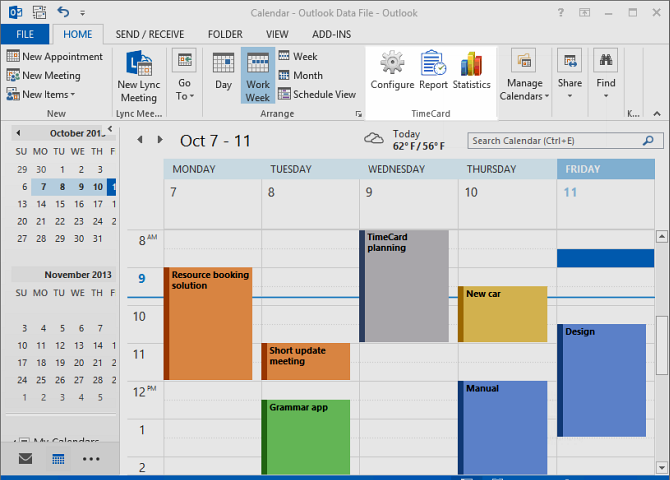Image resolution: width=670 pixels, height=480 pixels.
Task: Go forward to the next week
Action: 160,139
